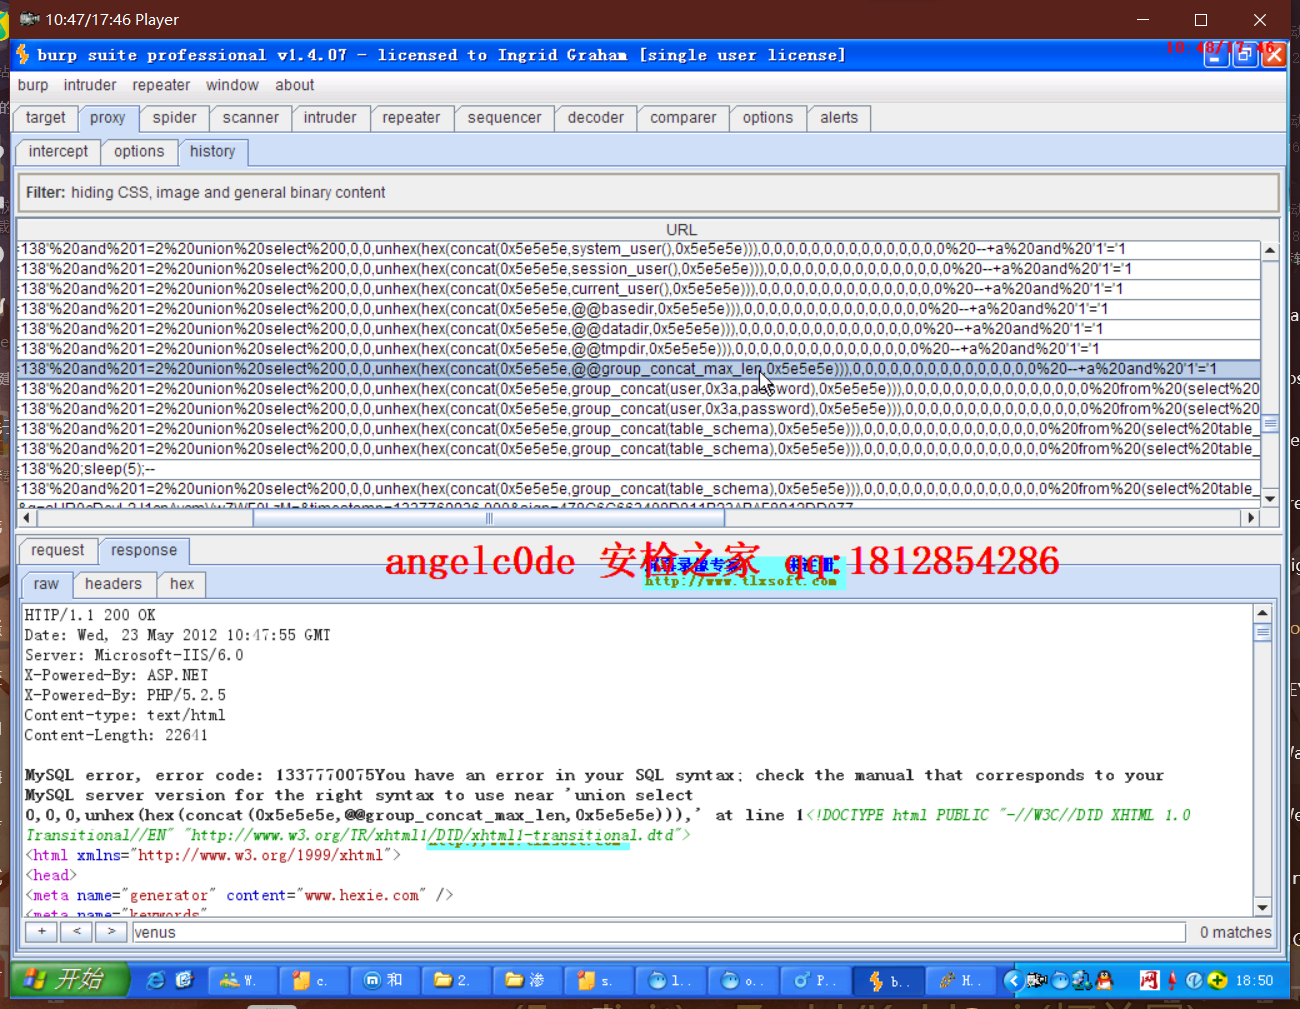
Task: Select the history sub-tab
Action: click(213, 152)
